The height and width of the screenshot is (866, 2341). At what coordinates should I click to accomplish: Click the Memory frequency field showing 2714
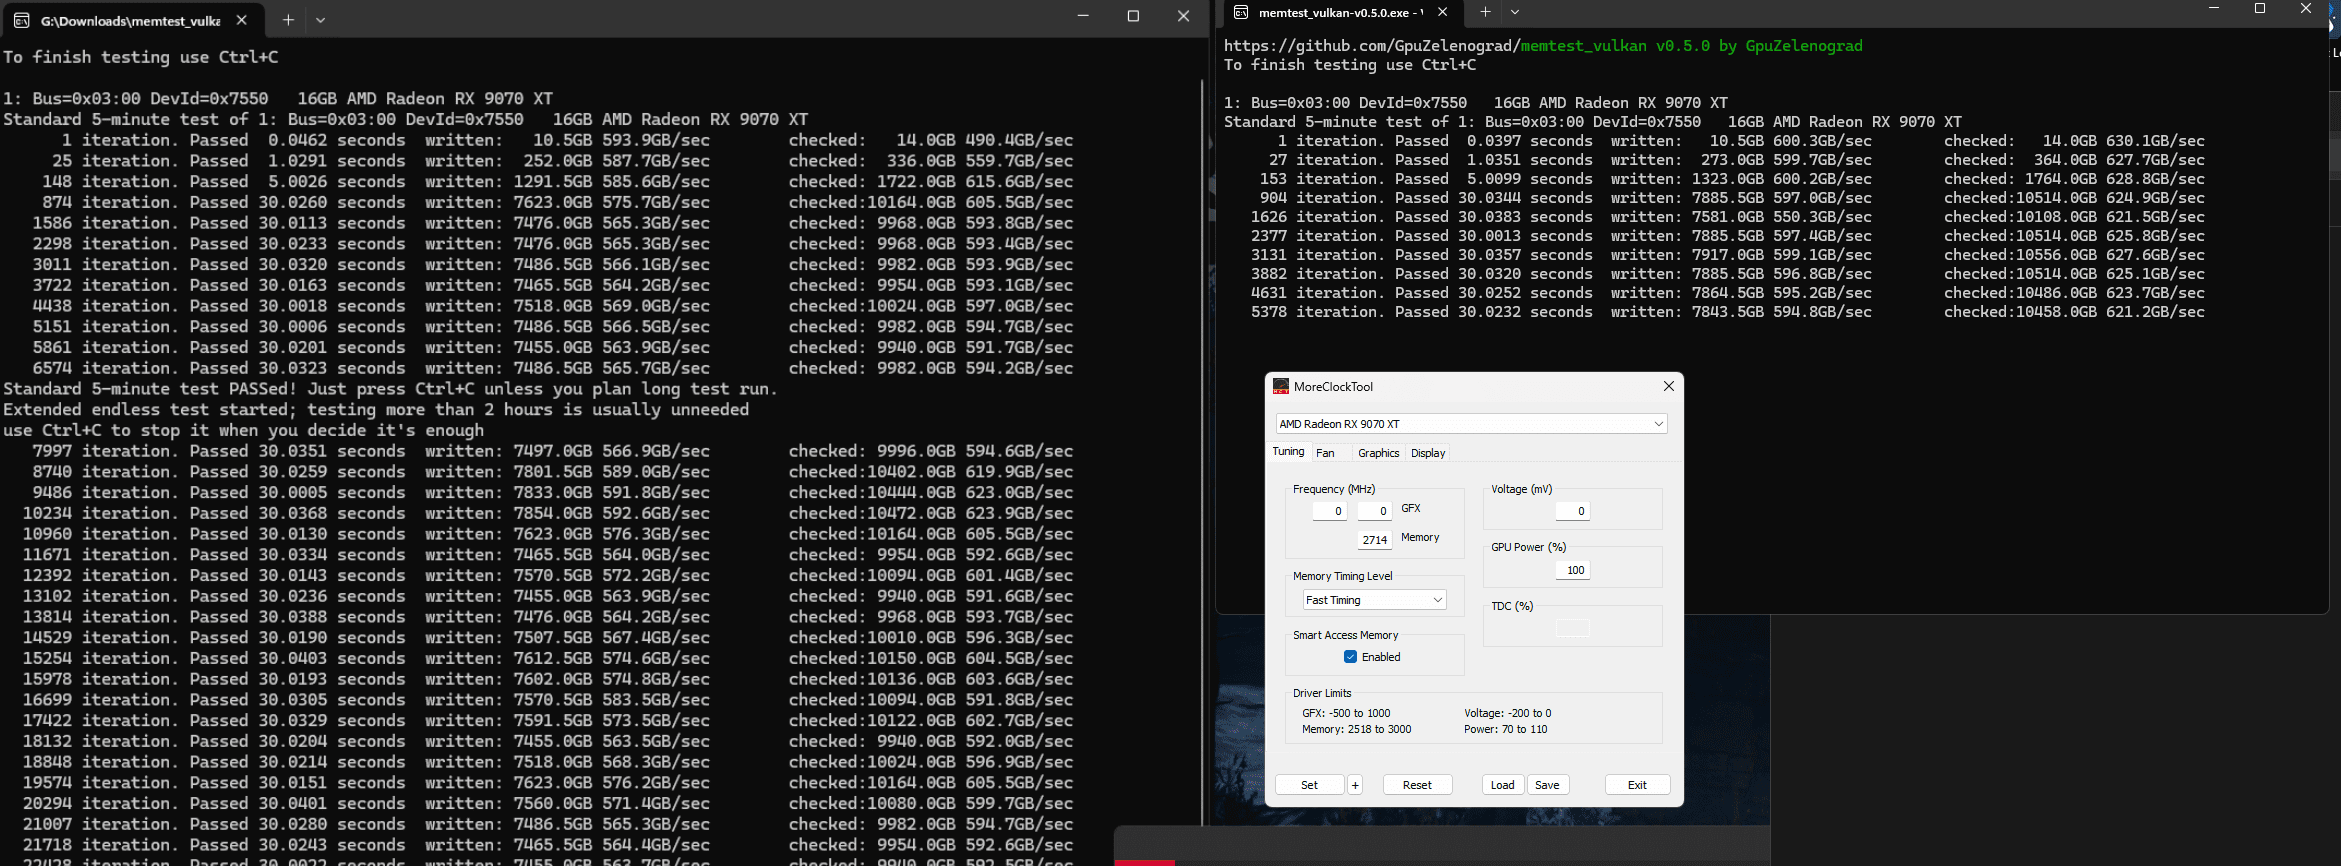tap(1375, 540)
